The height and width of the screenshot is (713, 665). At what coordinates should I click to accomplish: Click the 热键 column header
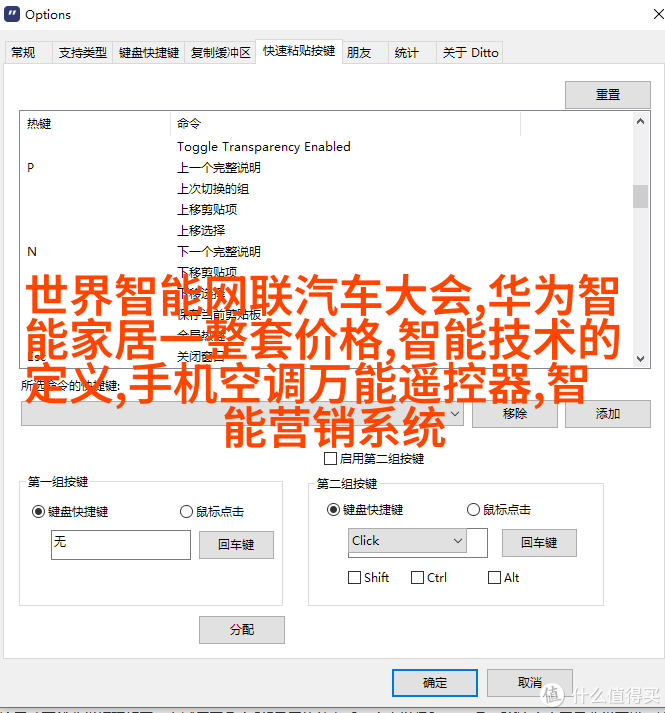(95, 124)
